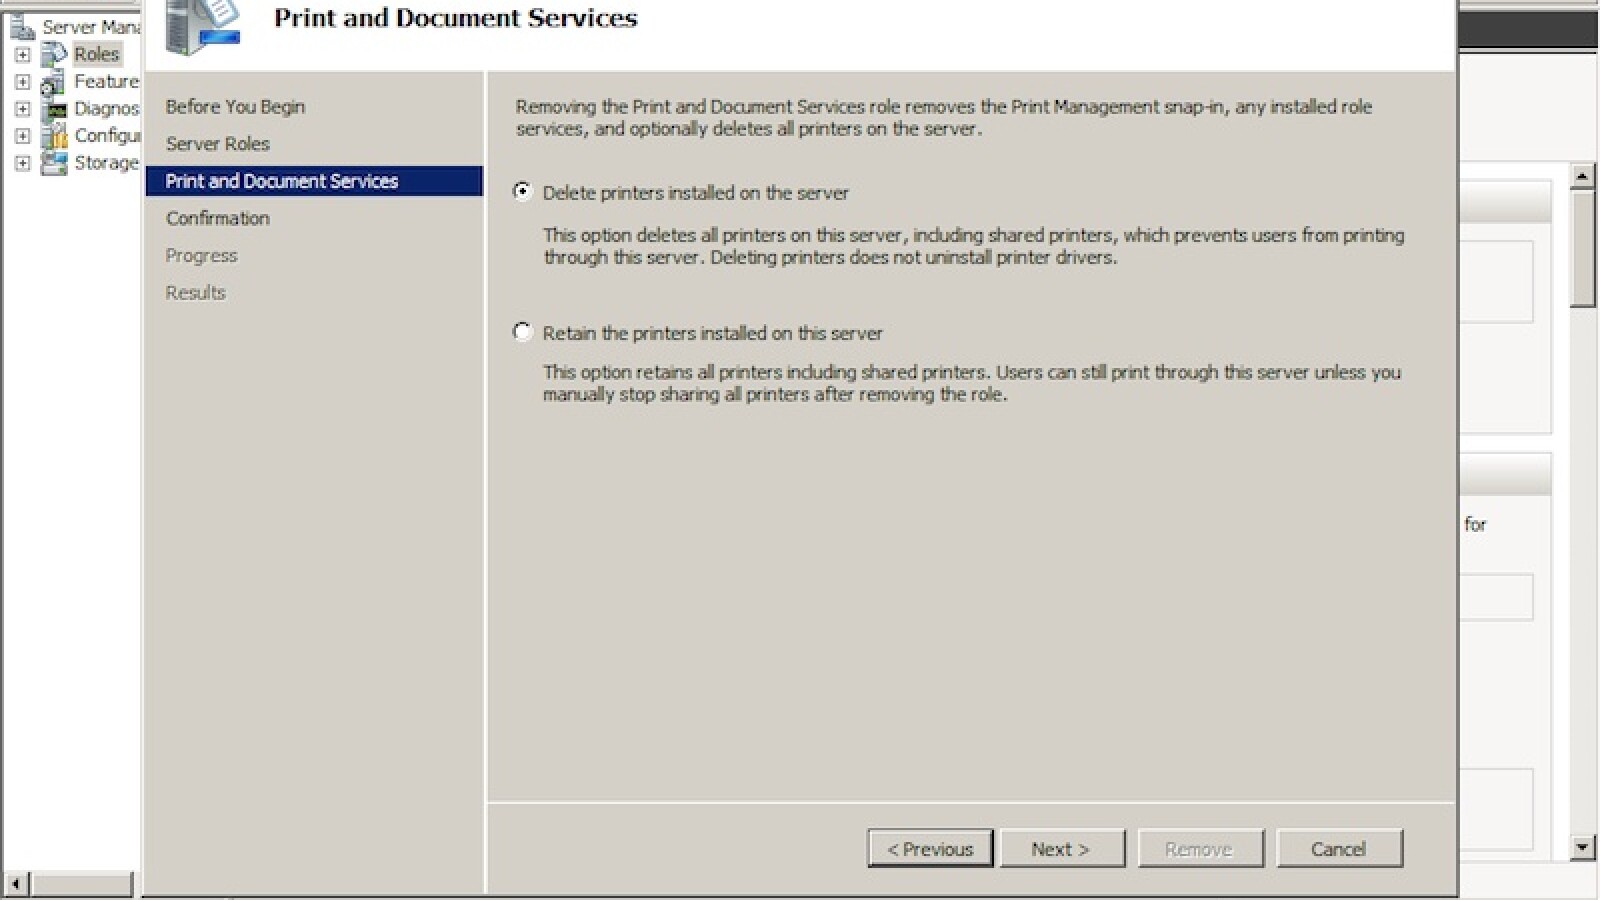1600x900 pixels.
Task: Go to the Before You Begin step
Action: [x=236, y=107]
